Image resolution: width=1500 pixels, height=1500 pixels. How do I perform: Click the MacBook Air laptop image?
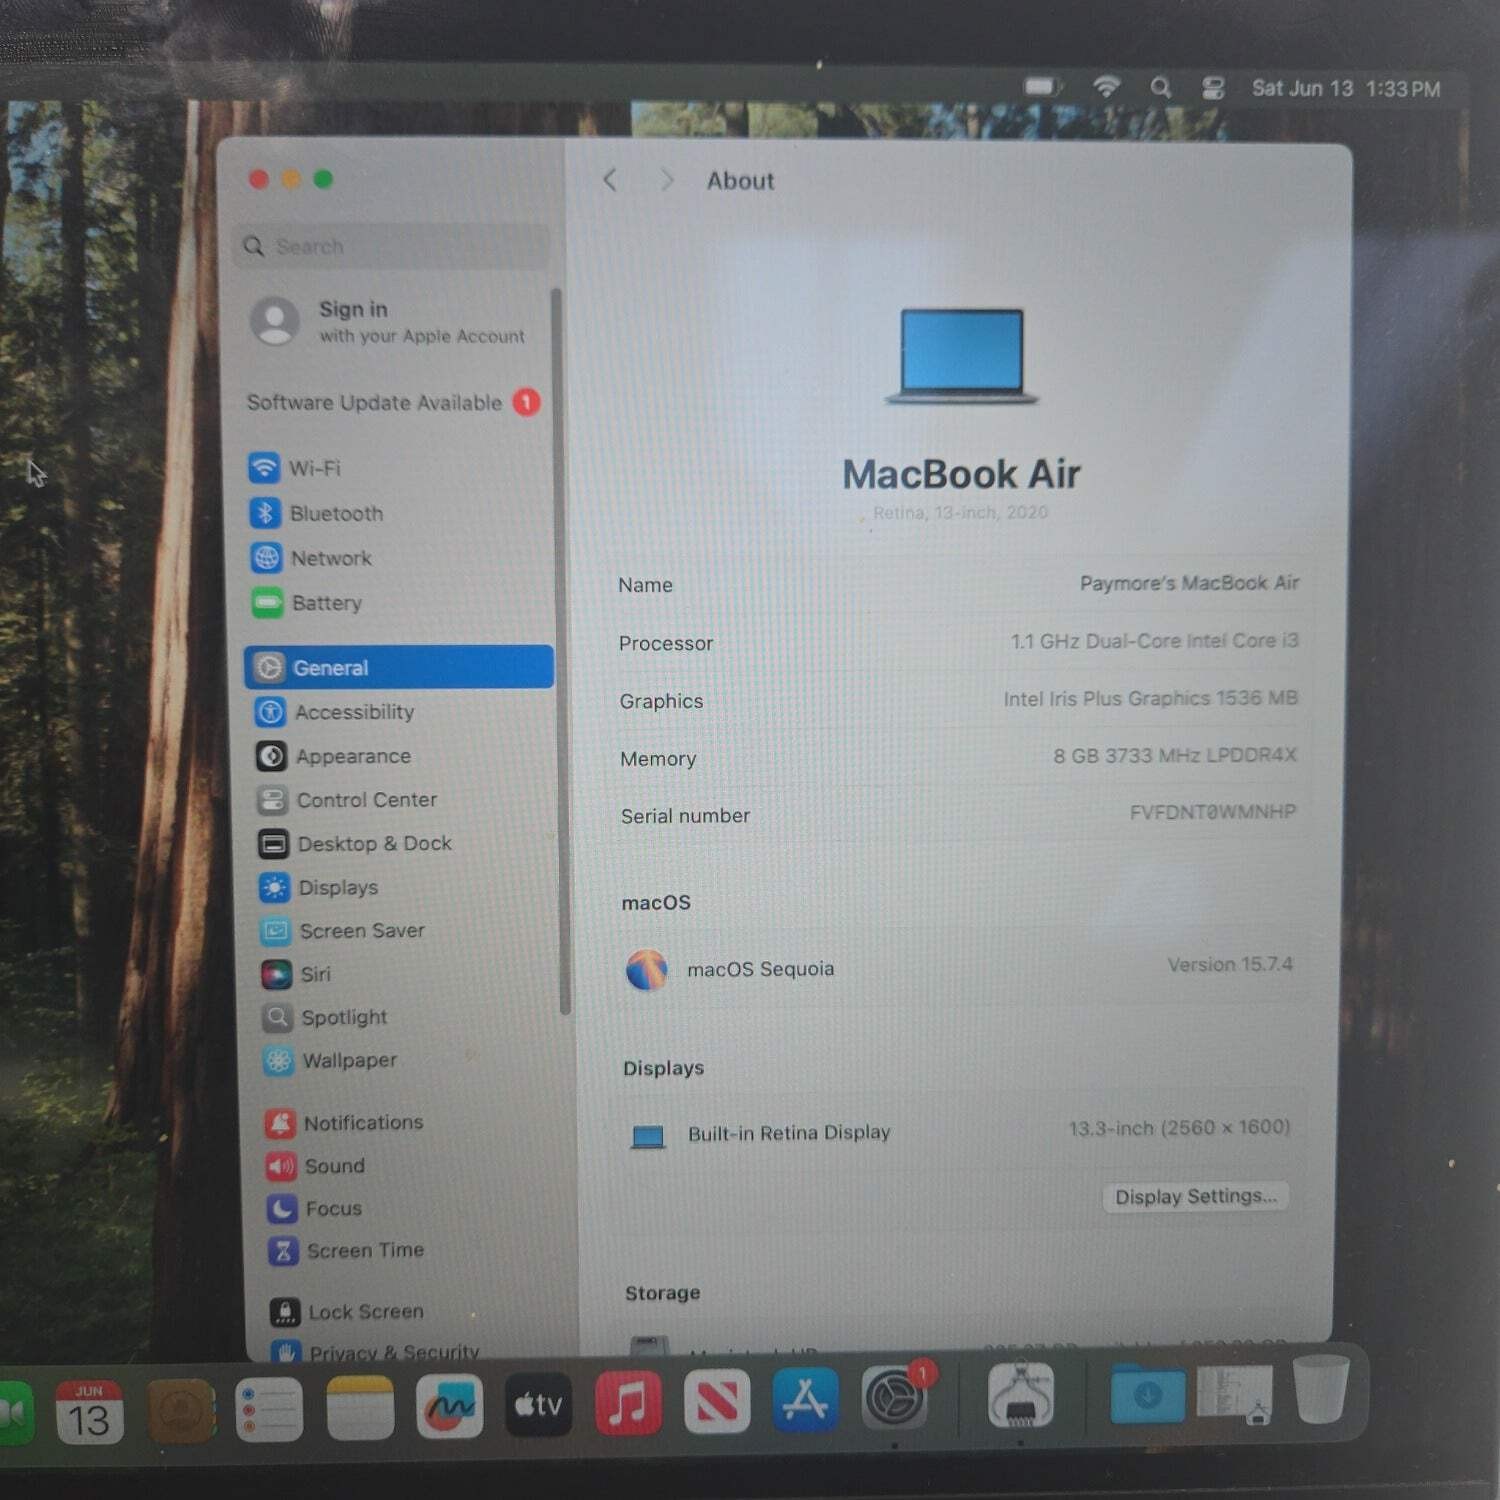coord(961,356)
